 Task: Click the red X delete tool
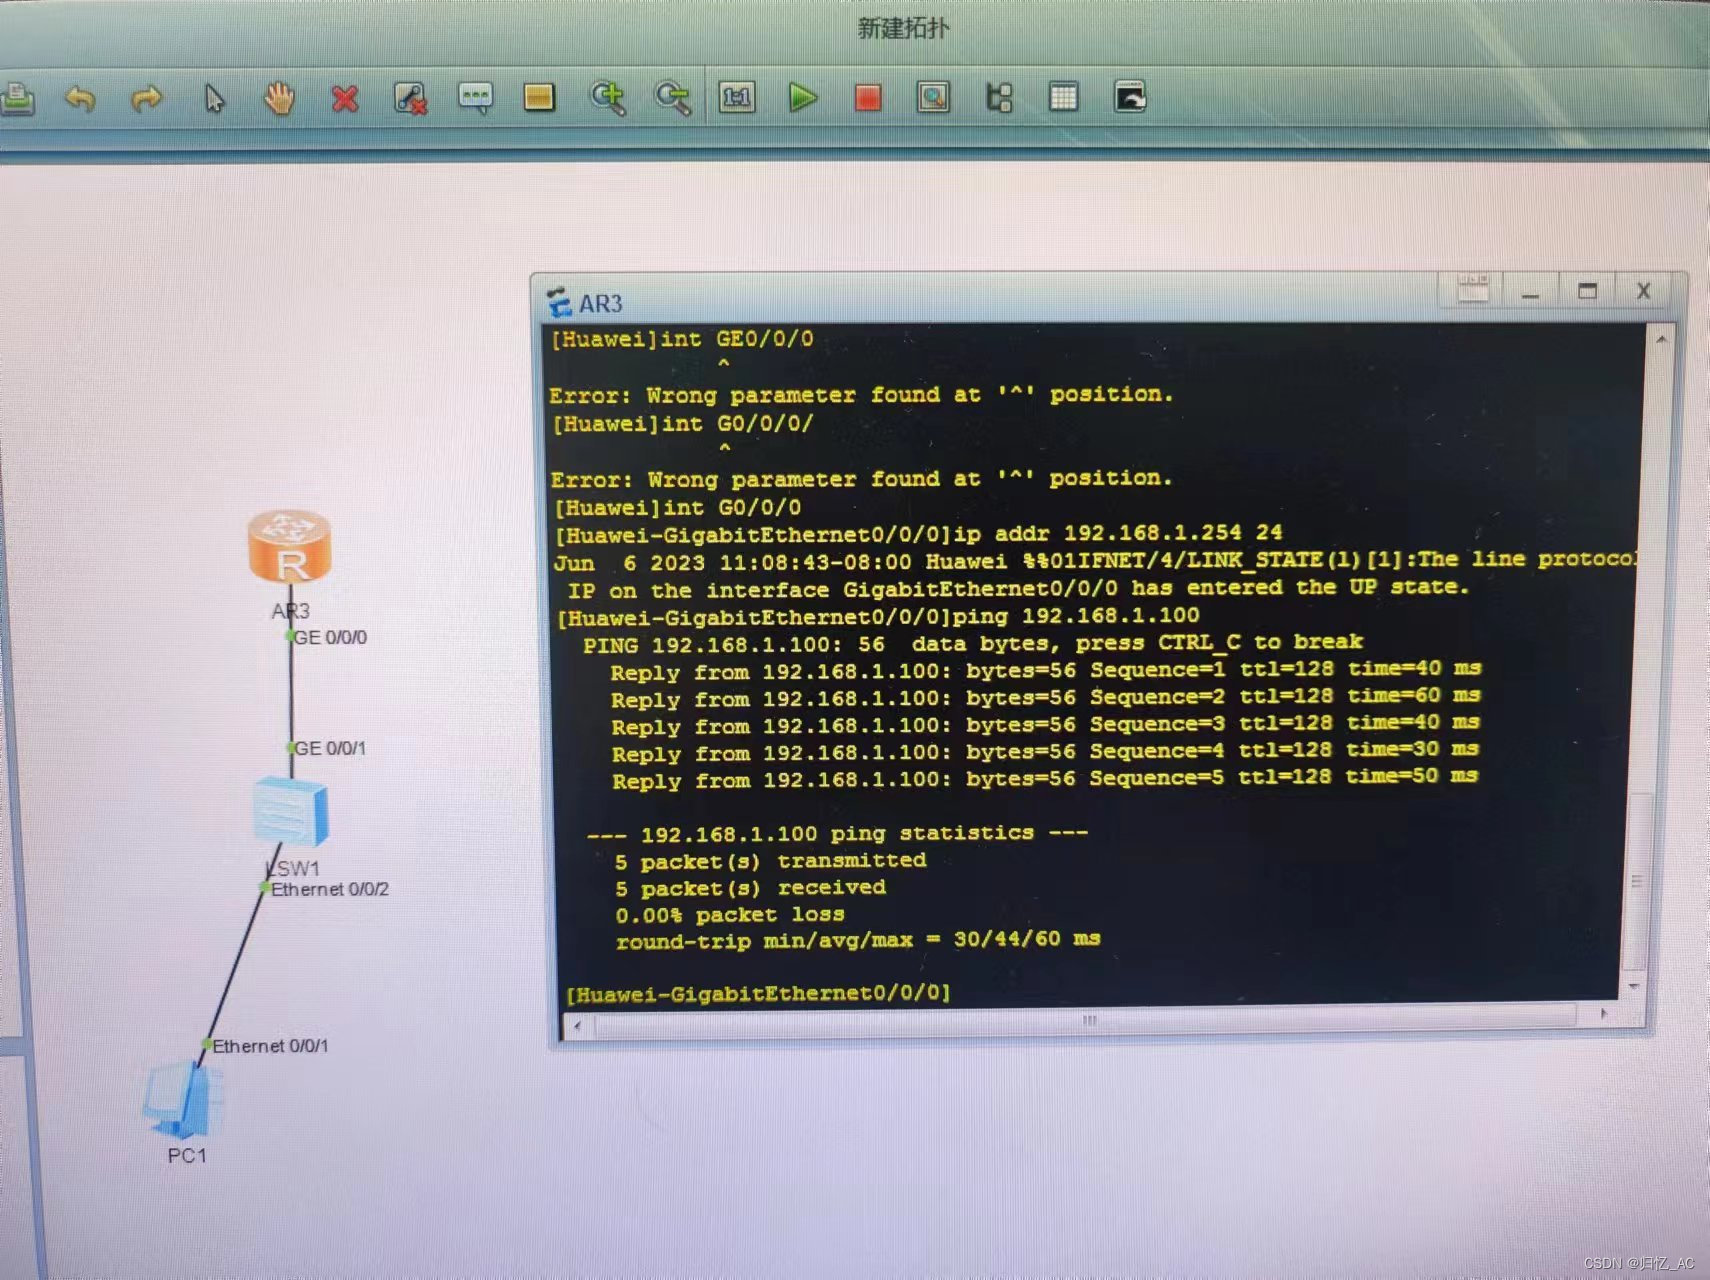point(345,98)
